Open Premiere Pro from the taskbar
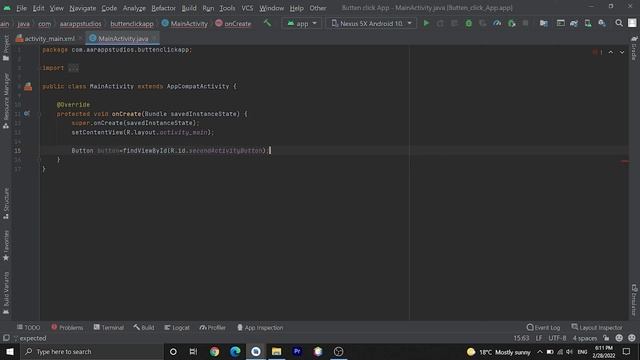 coord(297,351)
